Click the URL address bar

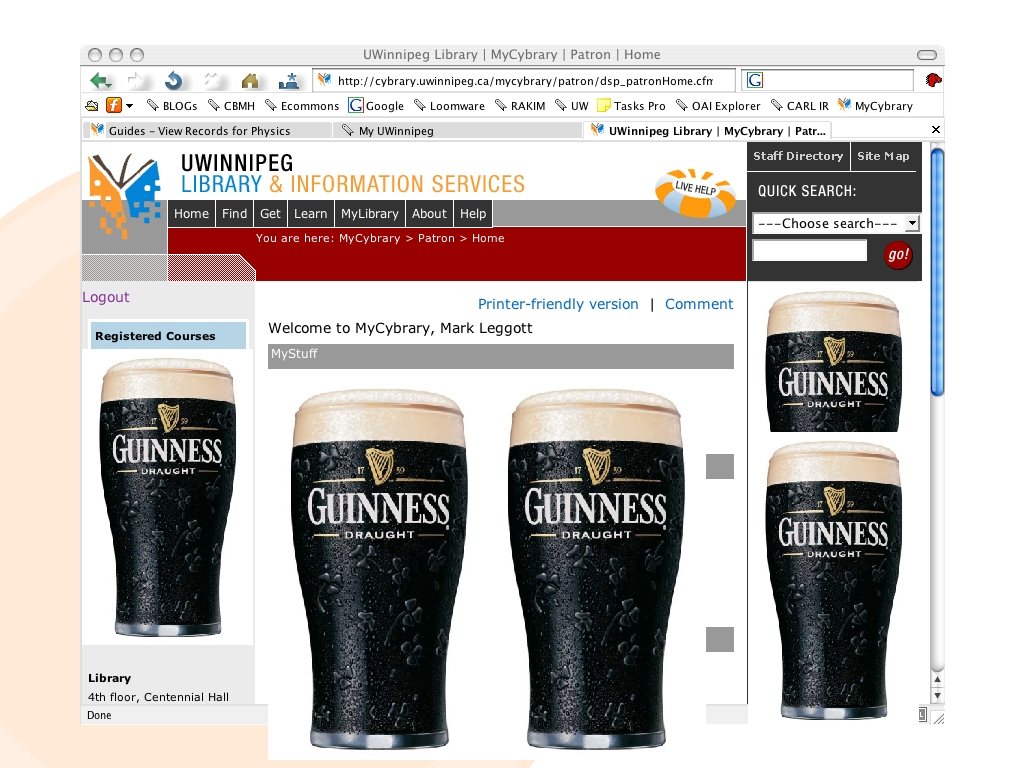coord(524,81)
